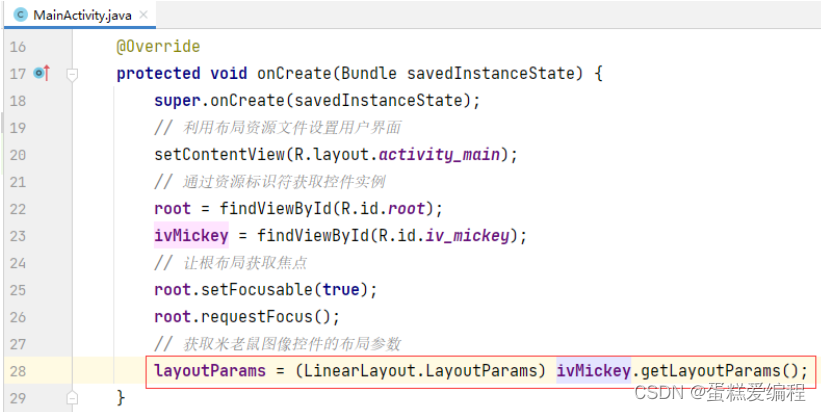This screenshot has height=412, width=821.
Task: Click the comment '让根布局获取焦点'
Action: 245,263
